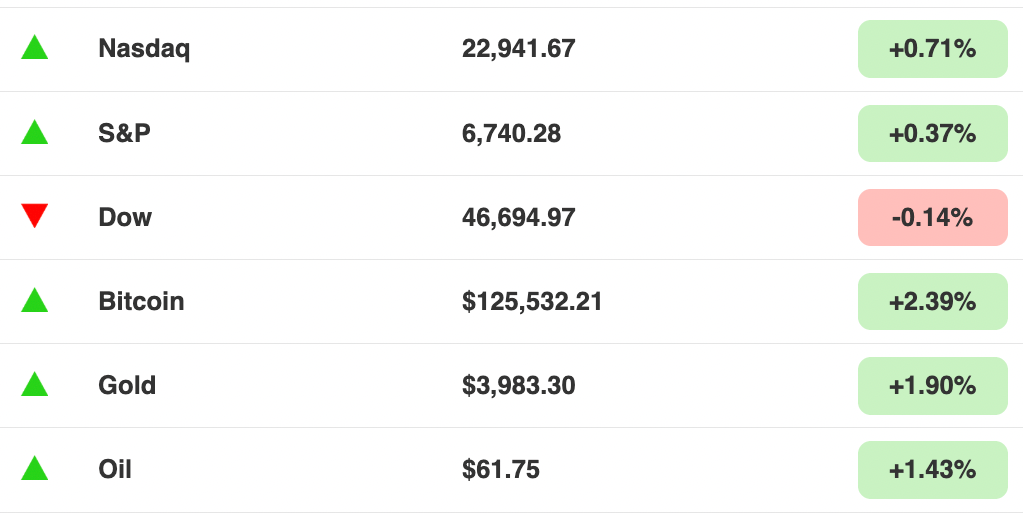
Task: Open the Bitcoin name link
Action: [x=141, y=301]
